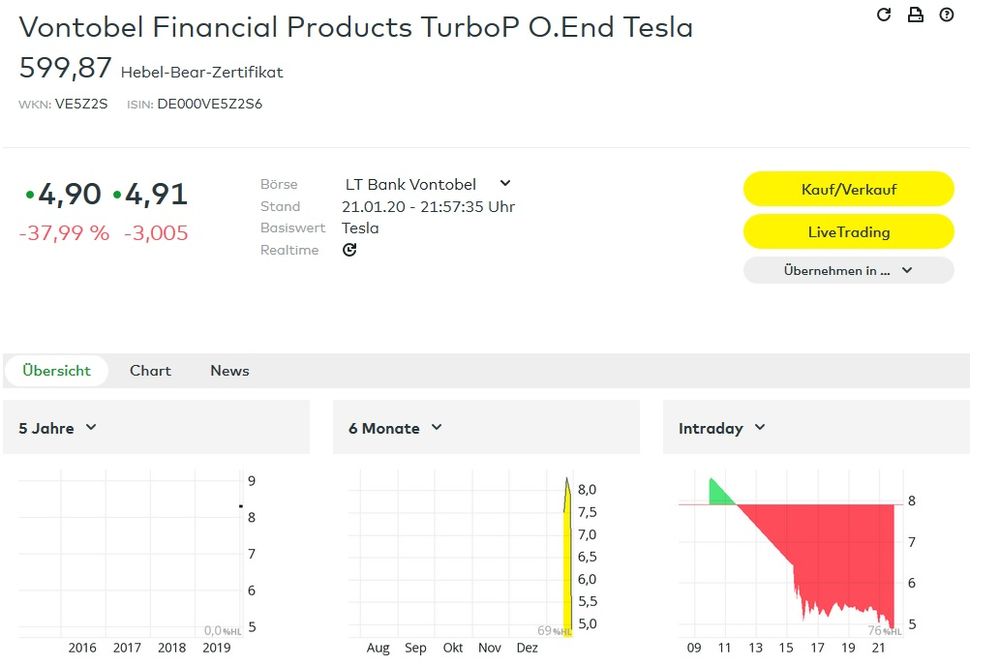This screenshot has width=999, height=667.
Task: Open the print dialog via printer icon
Action: [915, 16]
